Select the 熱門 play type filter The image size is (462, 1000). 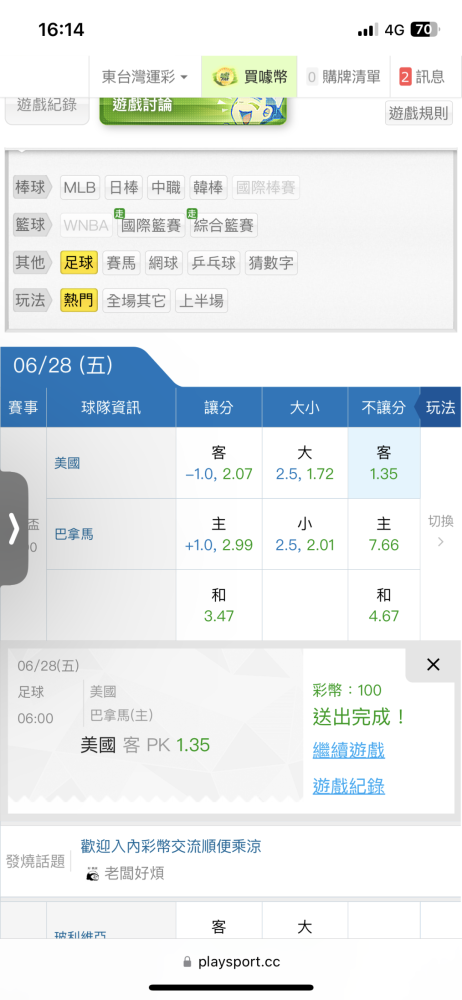pos(79,300)
